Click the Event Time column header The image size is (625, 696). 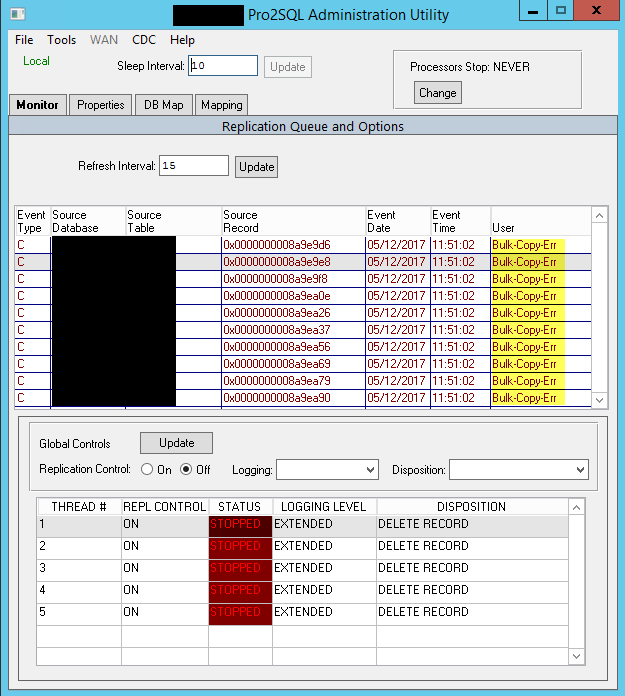(x=460, y=221)
